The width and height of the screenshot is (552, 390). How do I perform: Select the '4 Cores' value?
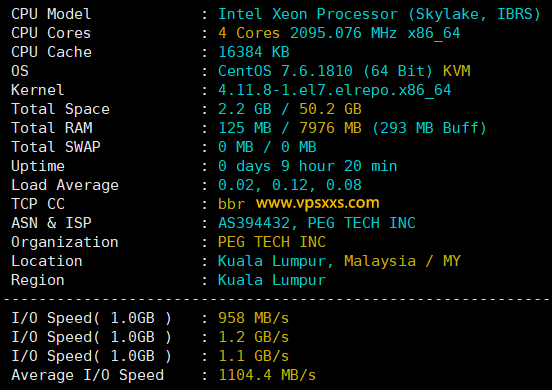pyautogui.click(x=249, y=33)
